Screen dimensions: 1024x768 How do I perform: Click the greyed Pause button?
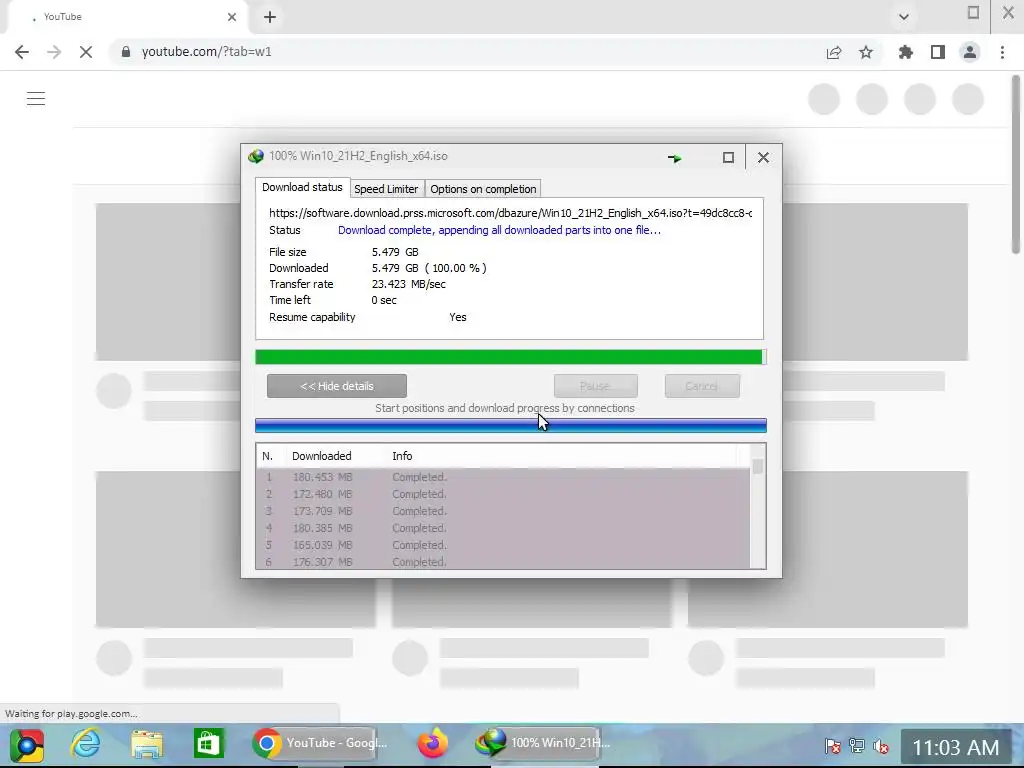[596, 386]
